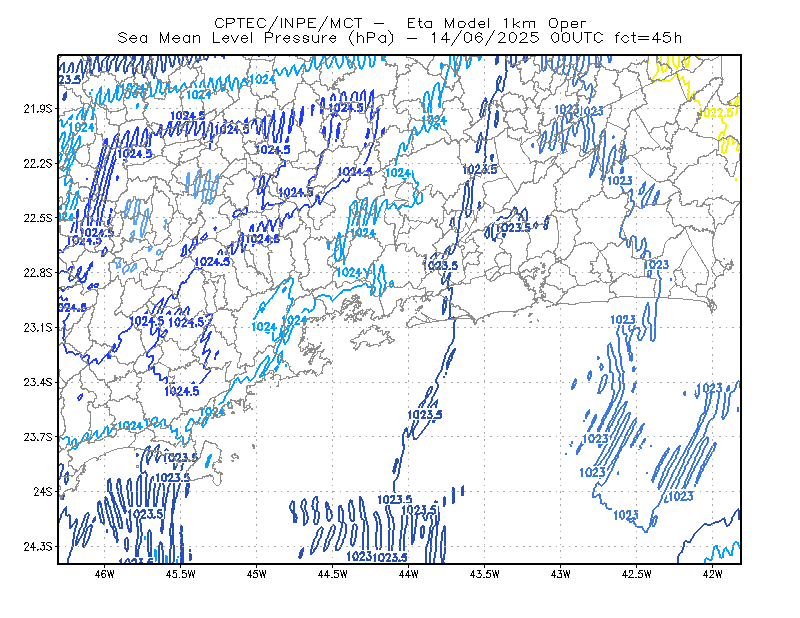Click the 21.9S latitude axis label
Screen dimensions: 800x618
38,109
